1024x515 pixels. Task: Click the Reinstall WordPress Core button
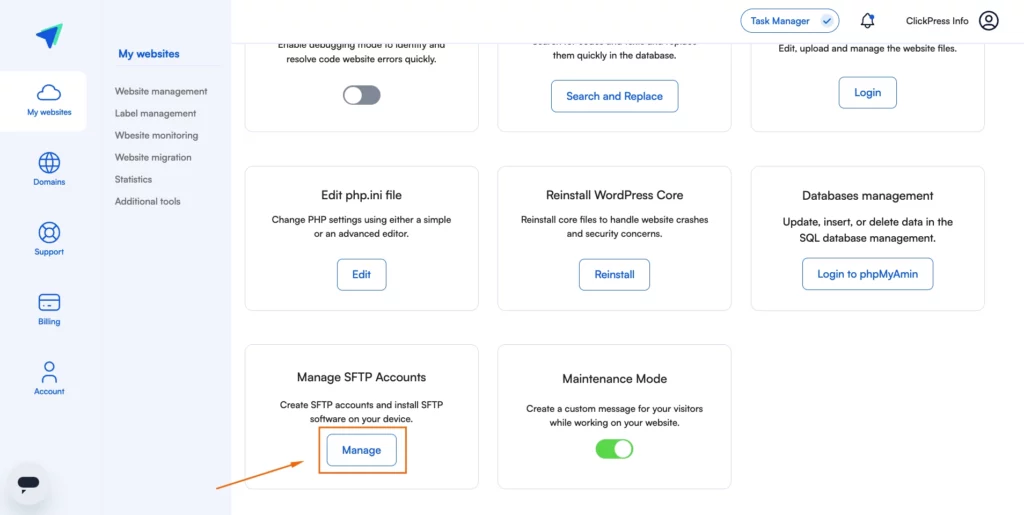point(615,275)
